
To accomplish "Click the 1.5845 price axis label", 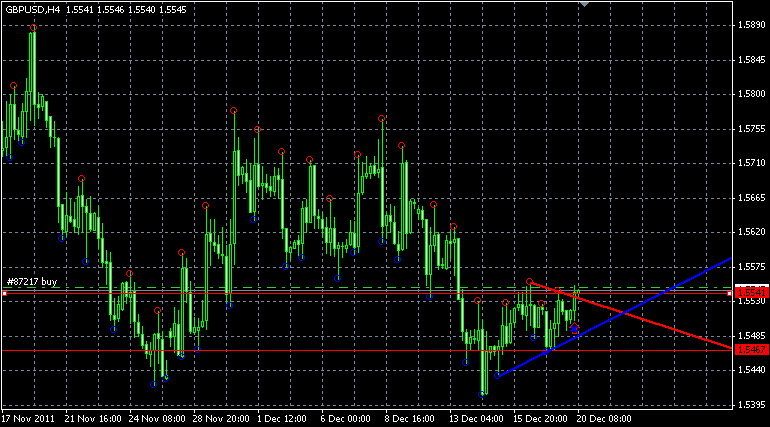I will click(751, 60).
